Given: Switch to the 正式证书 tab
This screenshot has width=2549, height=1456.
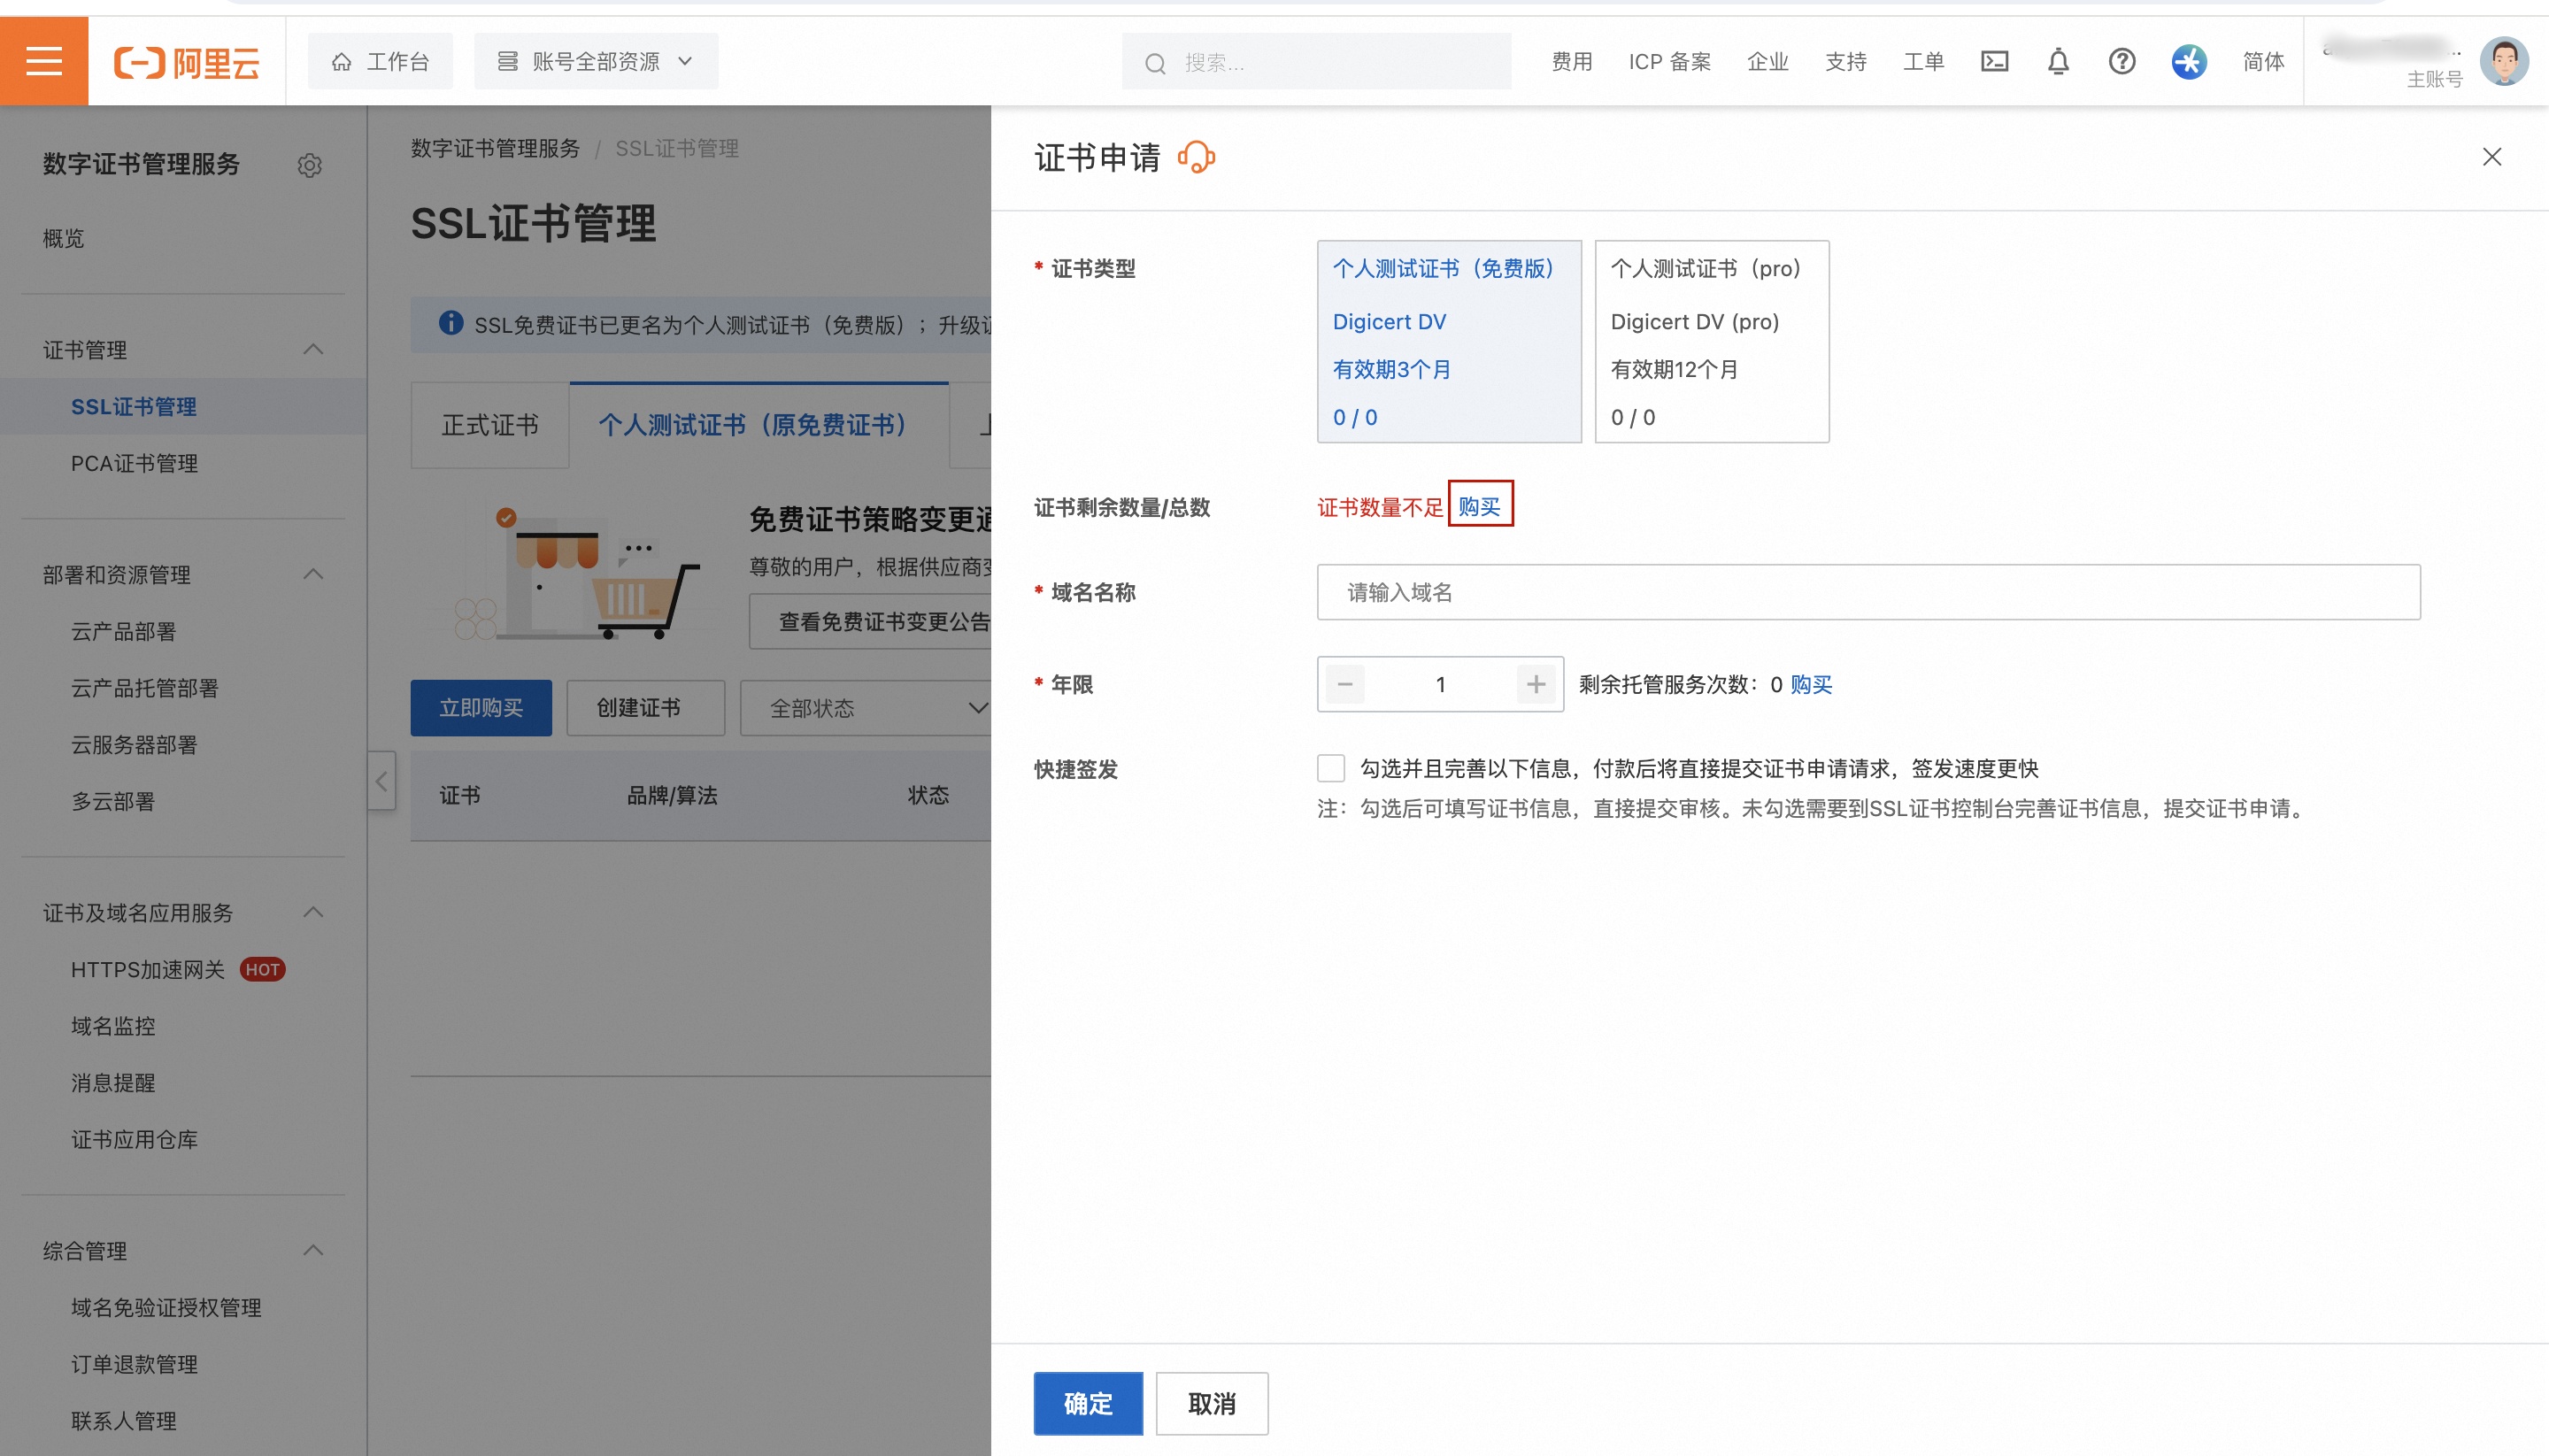Looking at the screenshot, I should [490, 425].
